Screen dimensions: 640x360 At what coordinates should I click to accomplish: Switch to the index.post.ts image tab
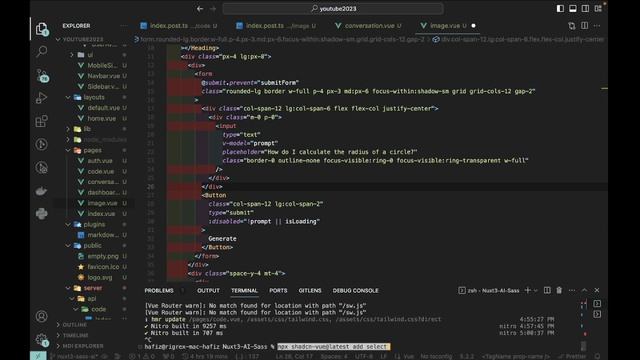click(277, 26)
